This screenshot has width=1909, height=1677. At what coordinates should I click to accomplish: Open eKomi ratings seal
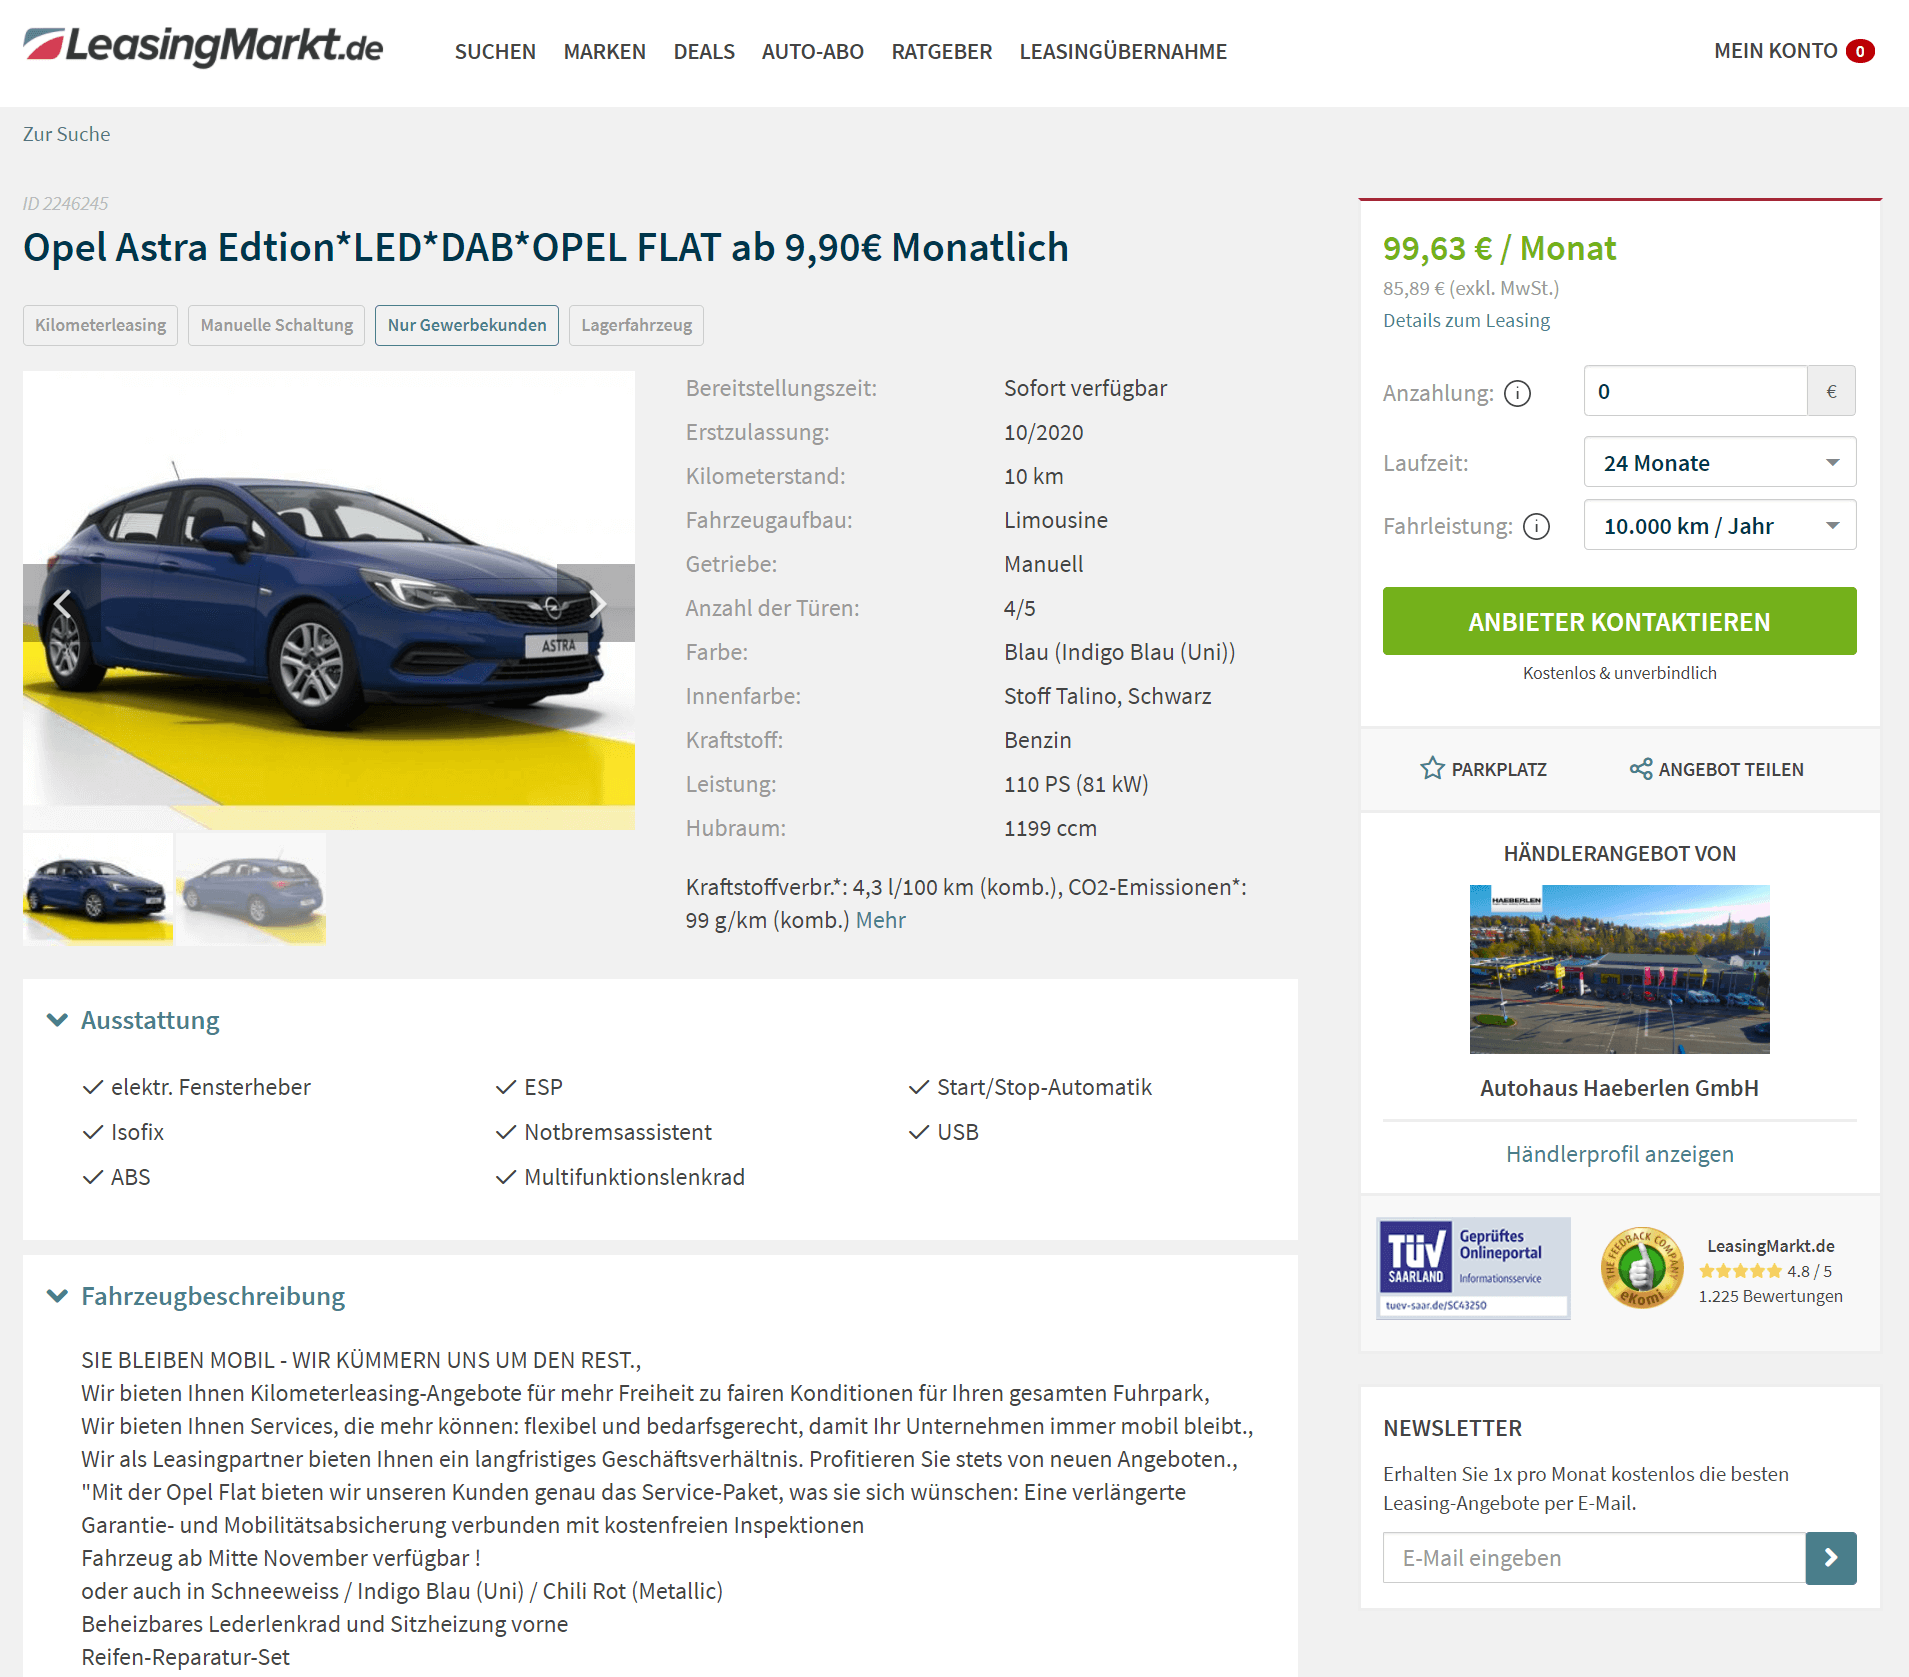1641,1268
